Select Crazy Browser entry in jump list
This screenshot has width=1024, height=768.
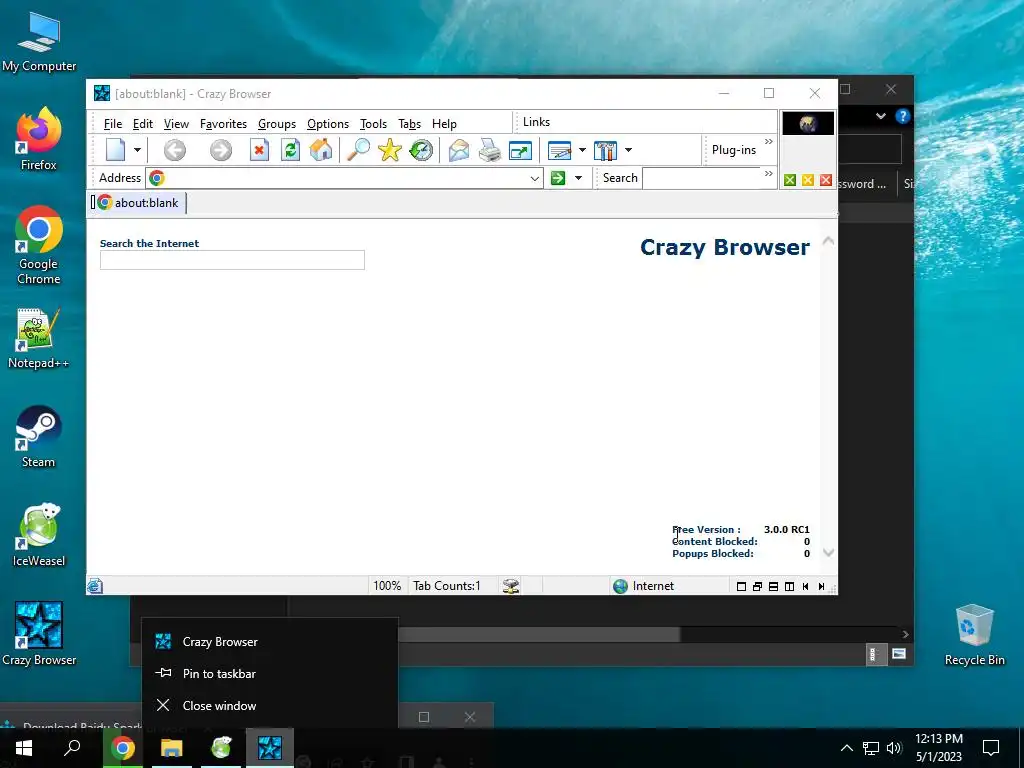(270, 641)
